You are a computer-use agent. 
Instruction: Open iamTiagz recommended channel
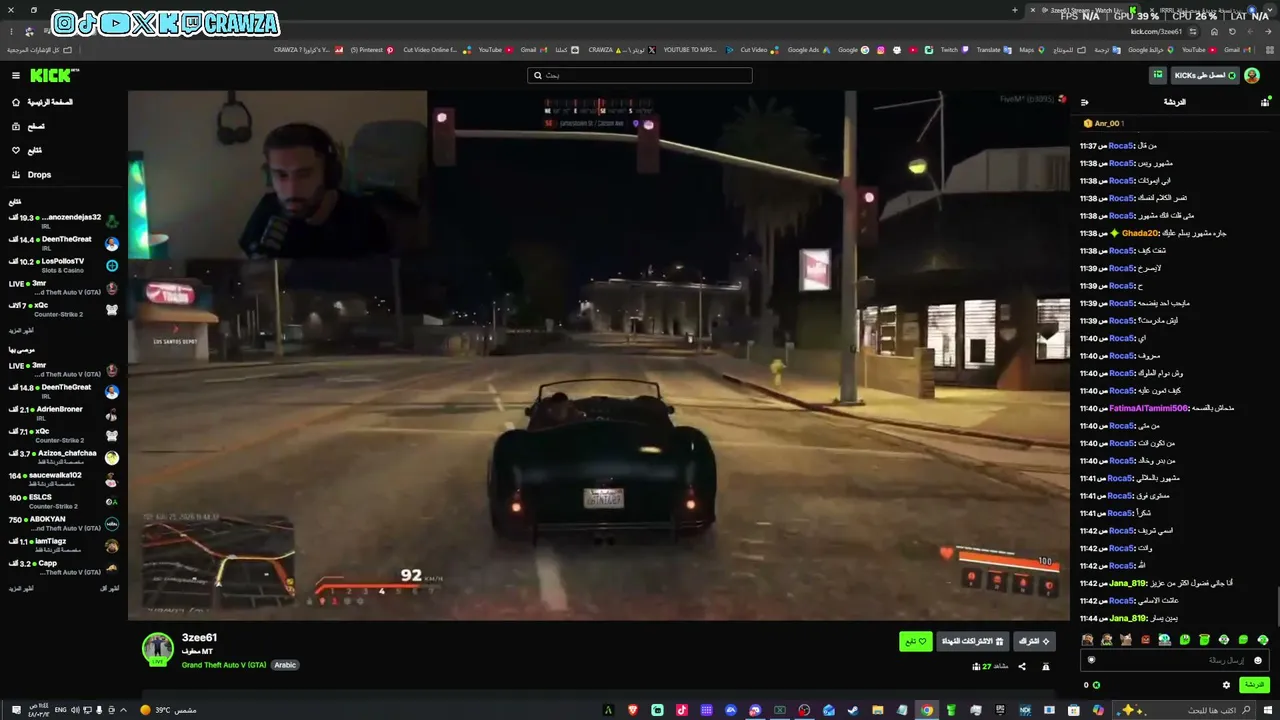(x=64, y=545)
